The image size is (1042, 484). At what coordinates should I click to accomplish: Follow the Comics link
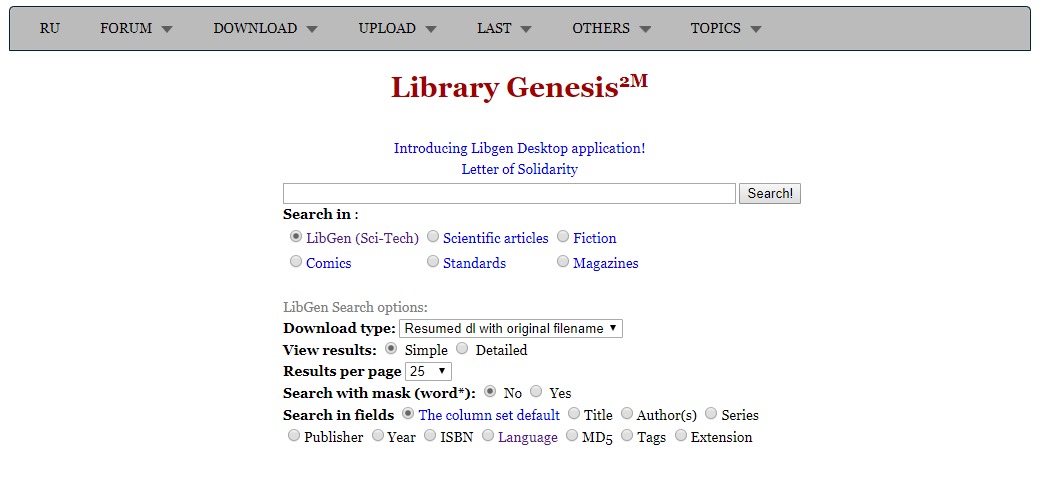point(328,263)
